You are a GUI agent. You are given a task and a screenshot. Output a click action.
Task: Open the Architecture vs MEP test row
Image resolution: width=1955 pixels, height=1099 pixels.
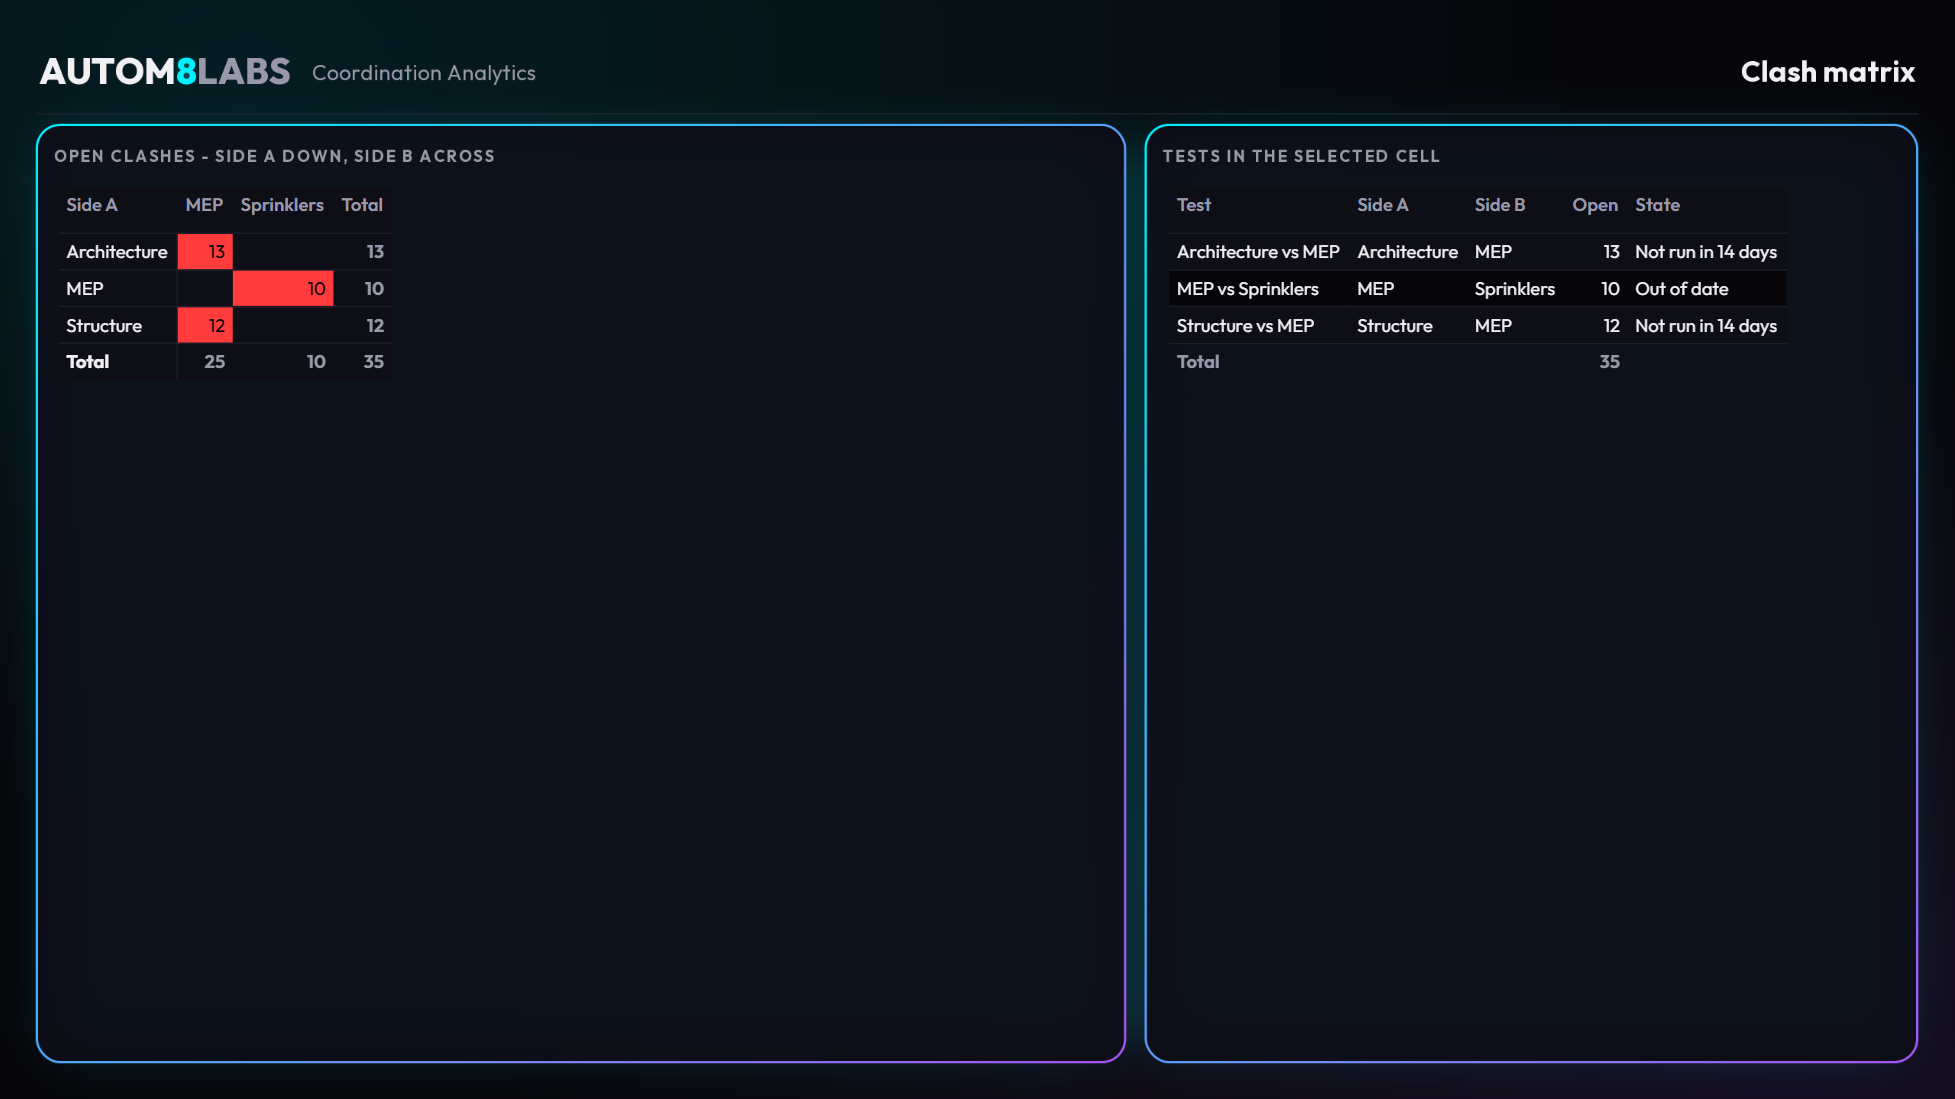1477,251
